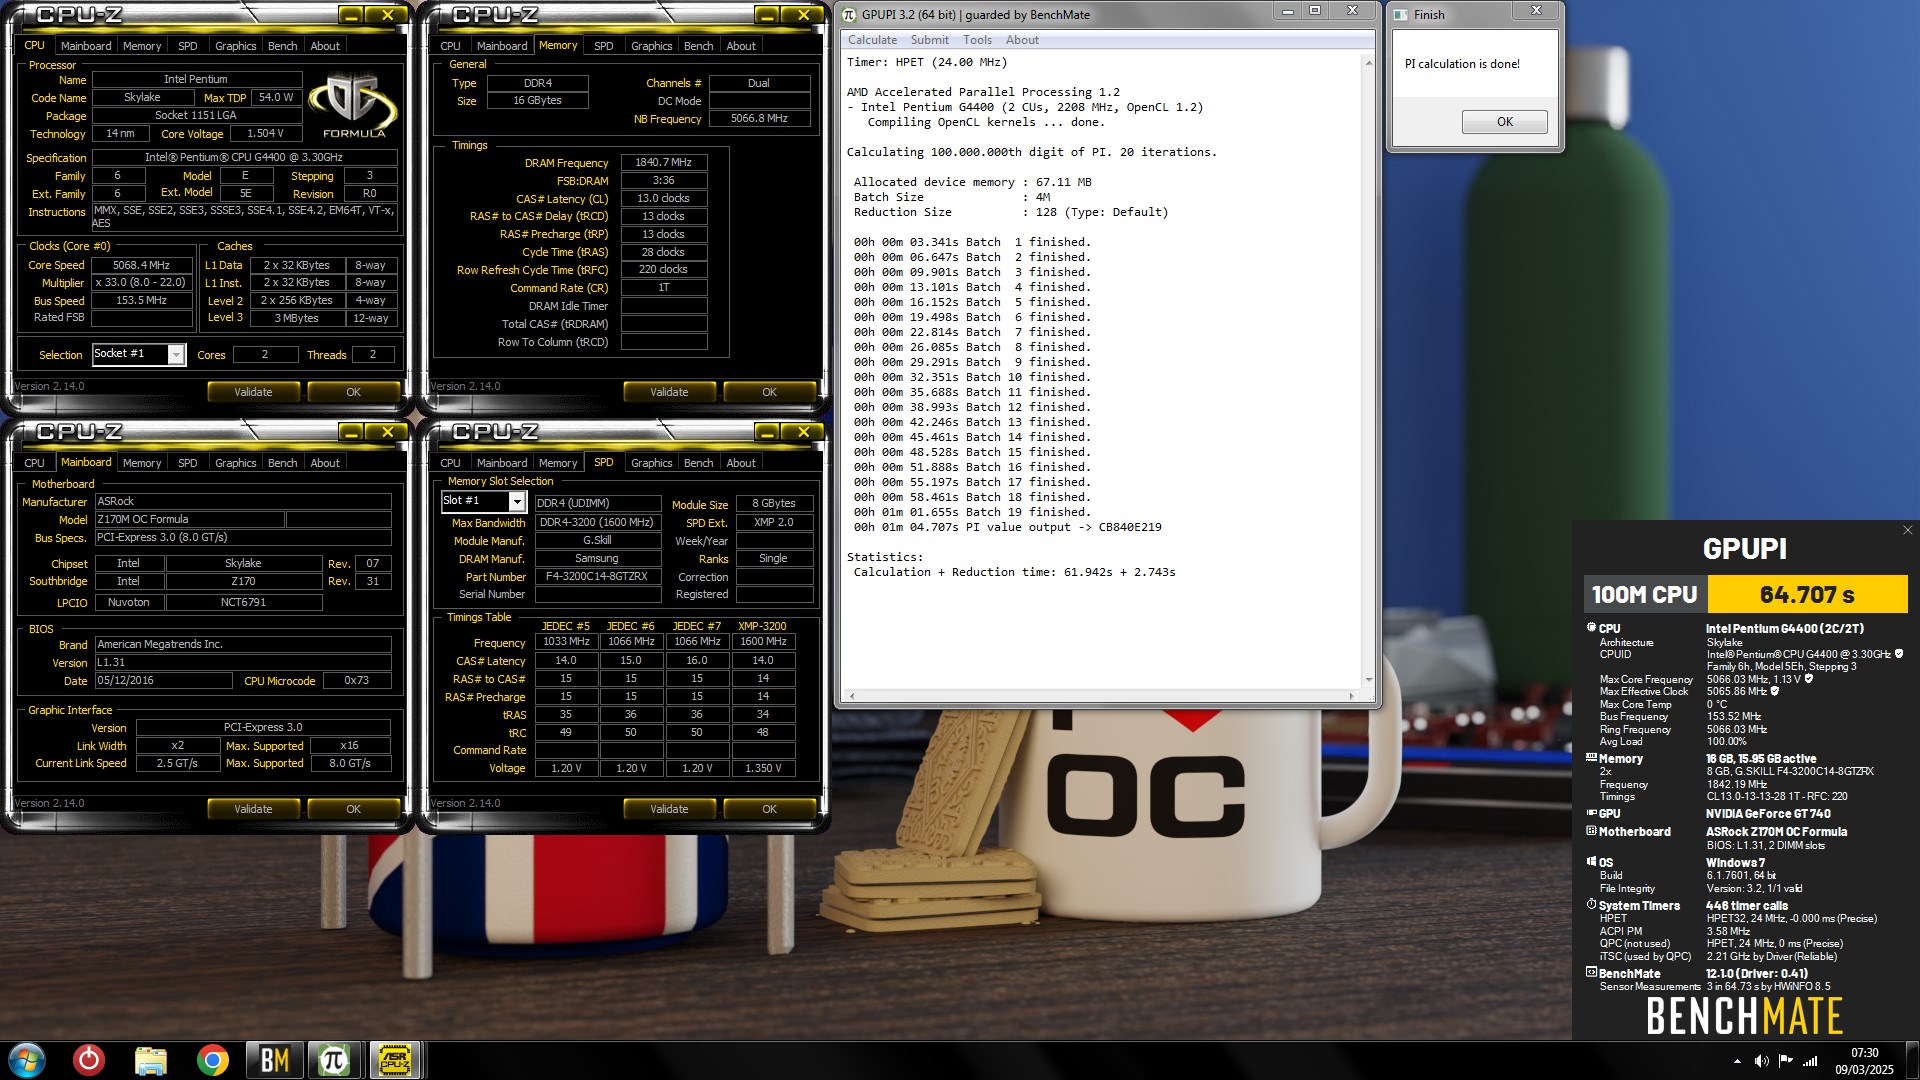
Task: Switch to Mainboard tab in CPU-Z CPU window
Action: point(86,46)
